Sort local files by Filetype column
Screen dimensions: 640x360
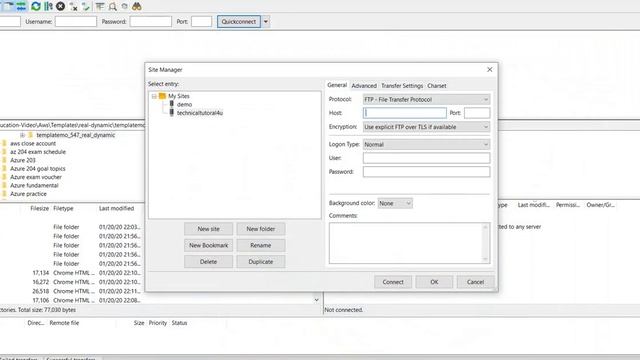coord(63,209)
